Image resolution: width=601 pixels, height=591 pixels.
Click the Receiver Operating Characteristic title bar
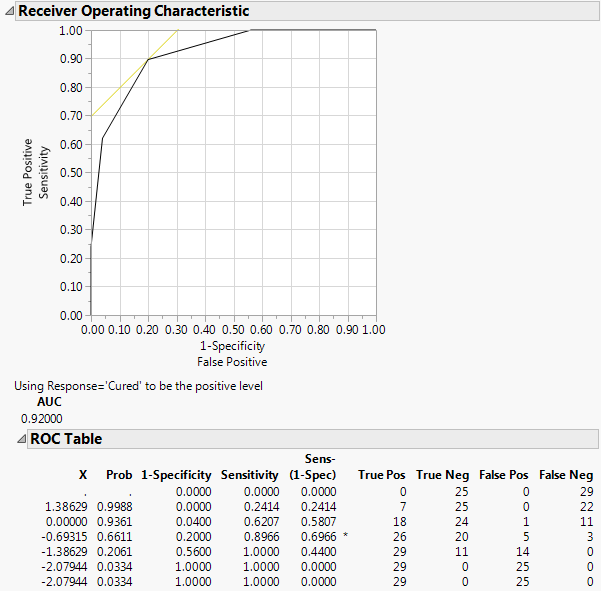point(307,11)
